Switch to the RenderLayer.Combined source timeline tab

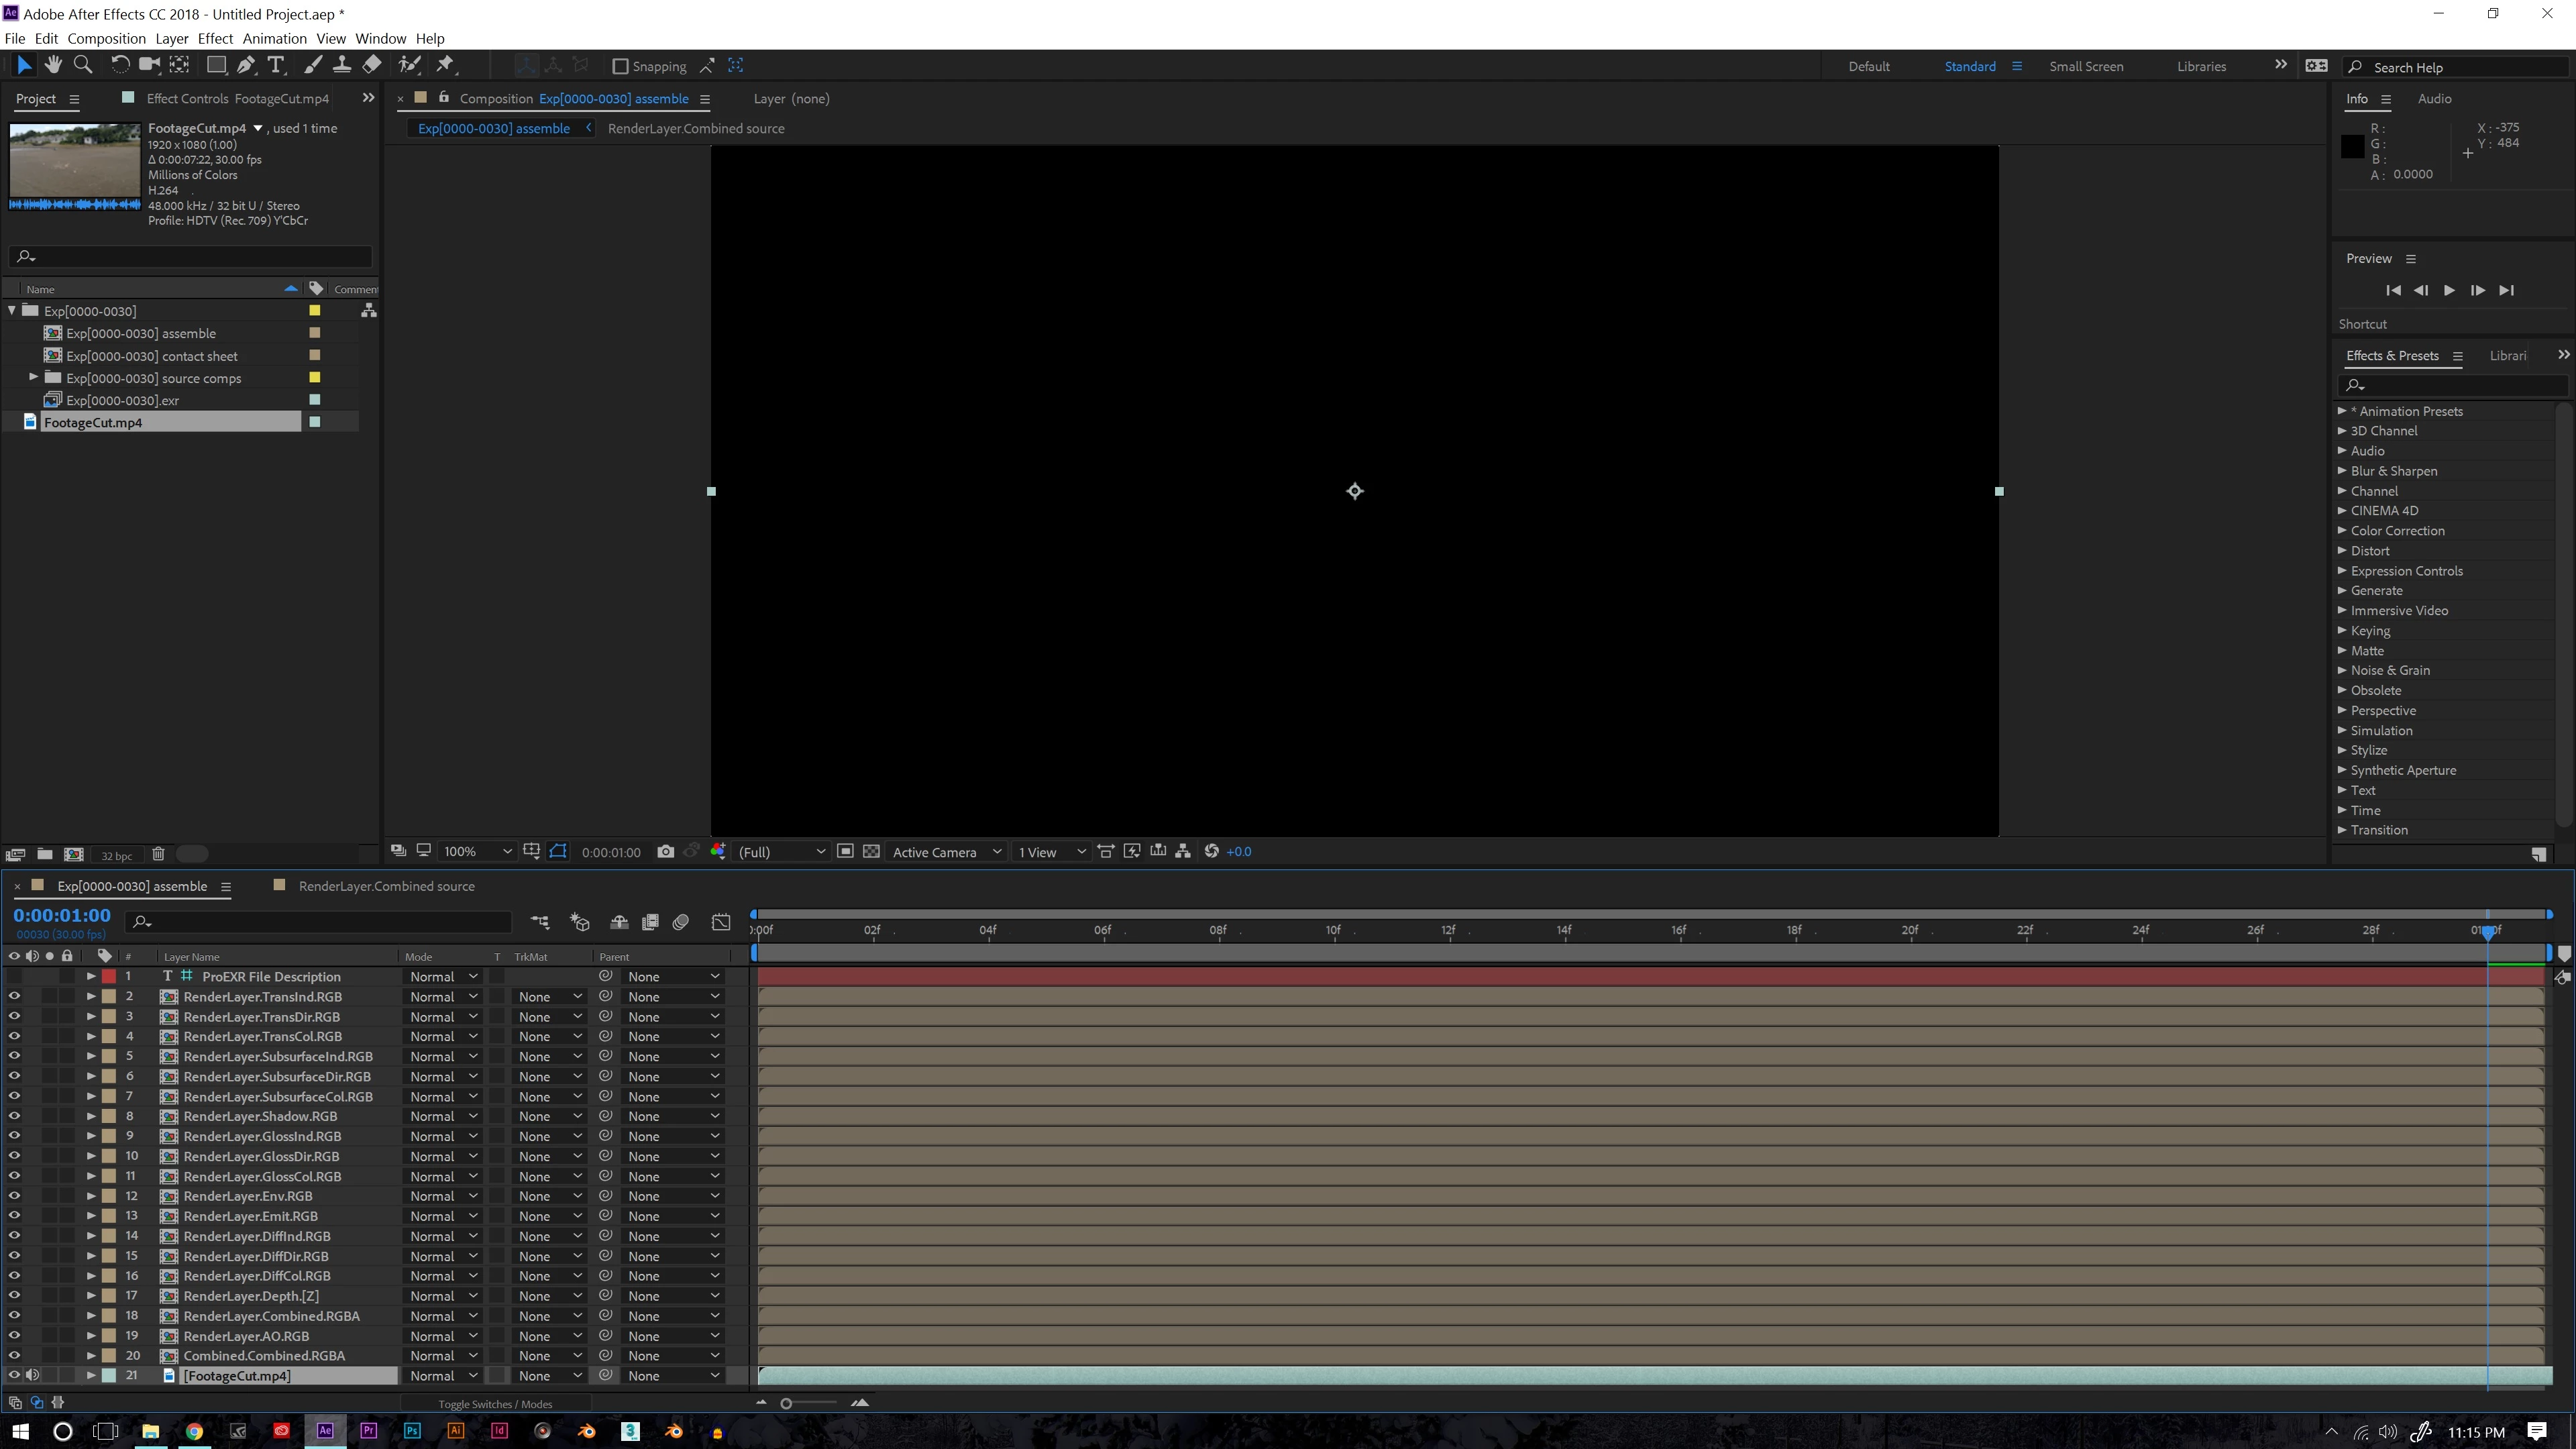coord(386,886)
